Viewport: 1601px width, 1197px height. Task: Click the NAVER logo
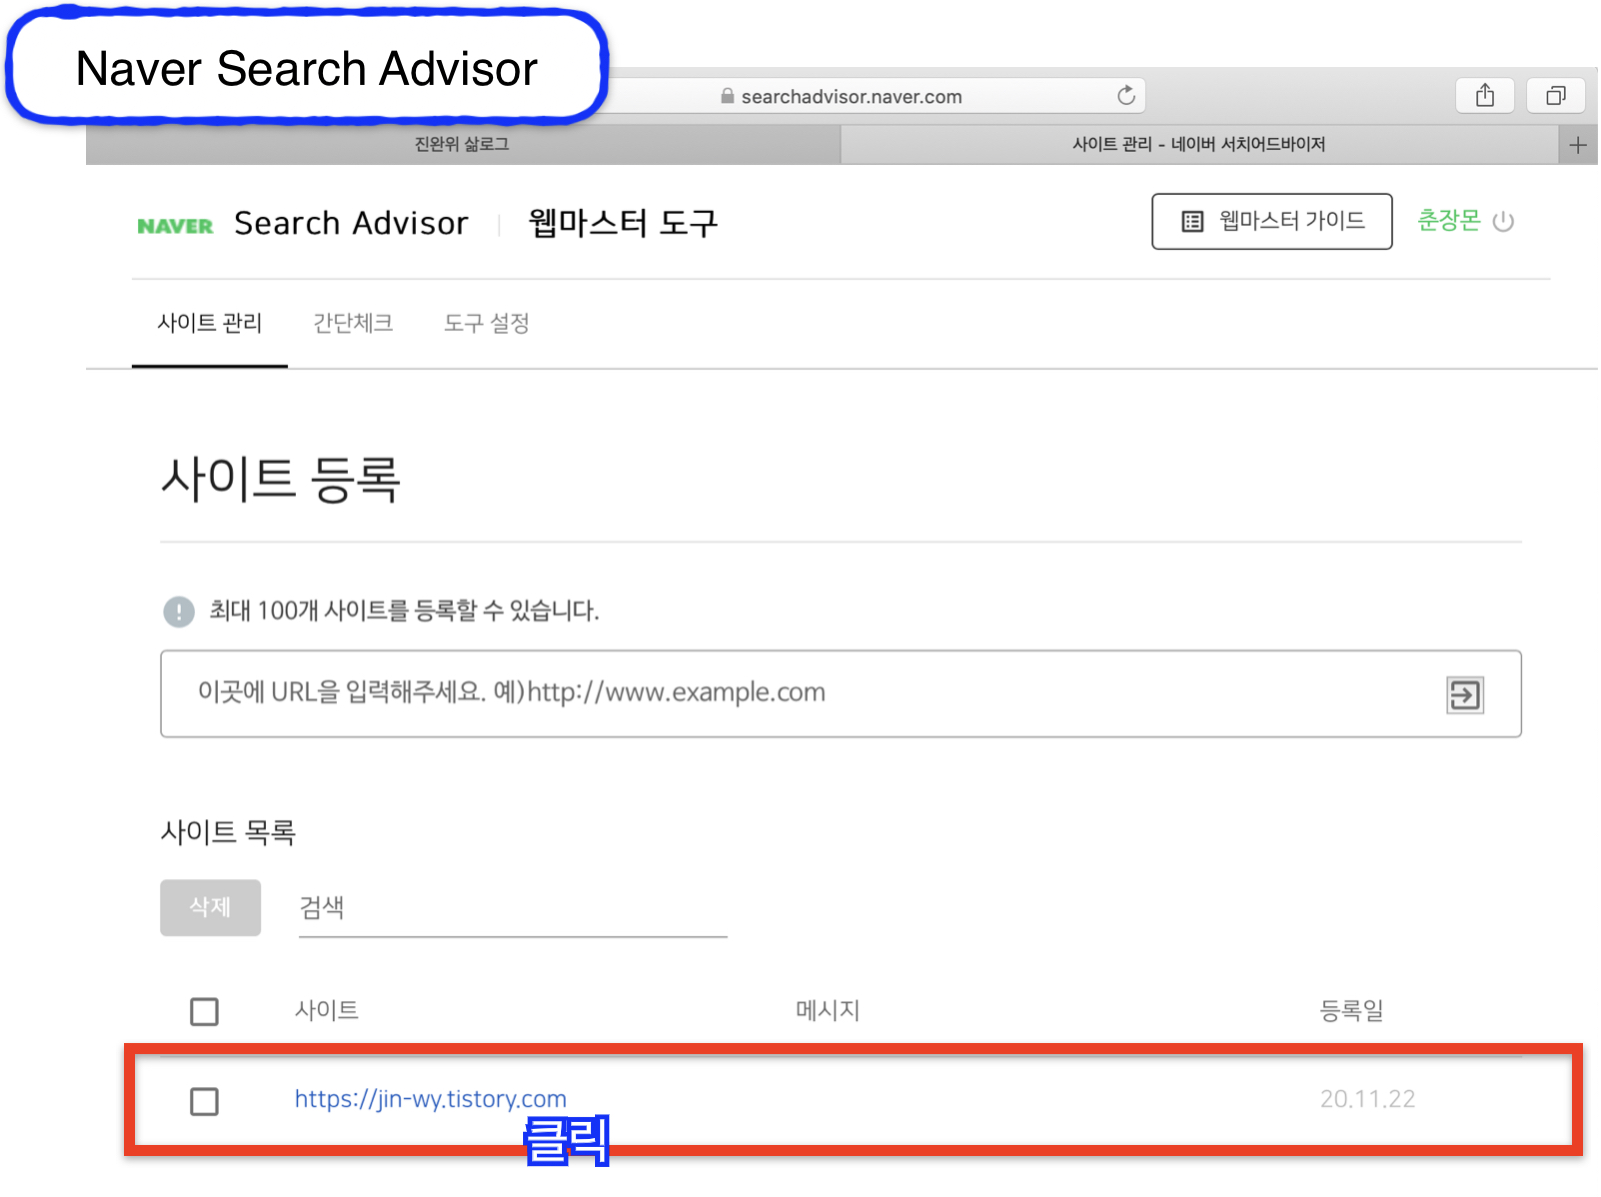pyautogui.click(x=175, y=226)
